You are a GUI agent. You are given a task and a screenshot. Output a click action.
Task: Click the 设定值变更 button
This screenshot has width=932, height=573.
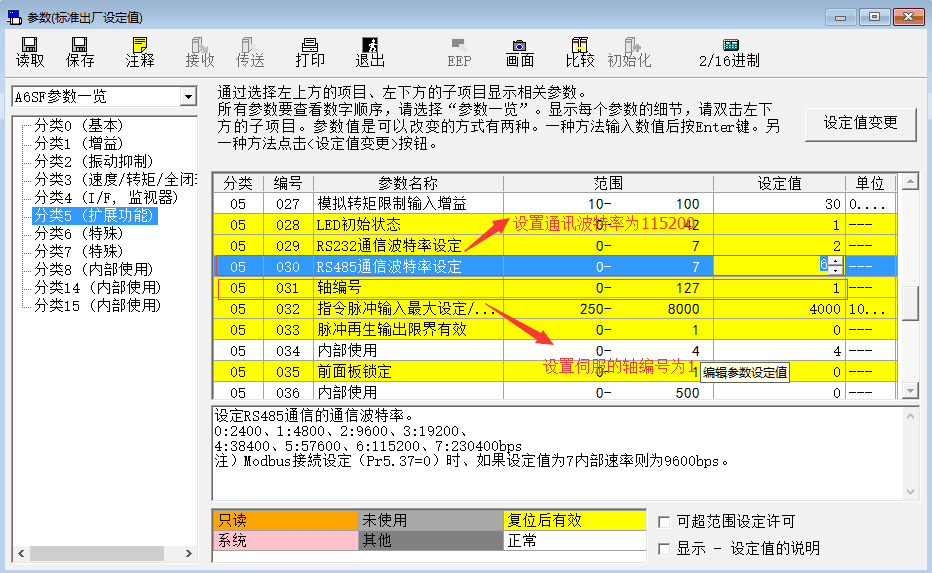tap(860, 123)
